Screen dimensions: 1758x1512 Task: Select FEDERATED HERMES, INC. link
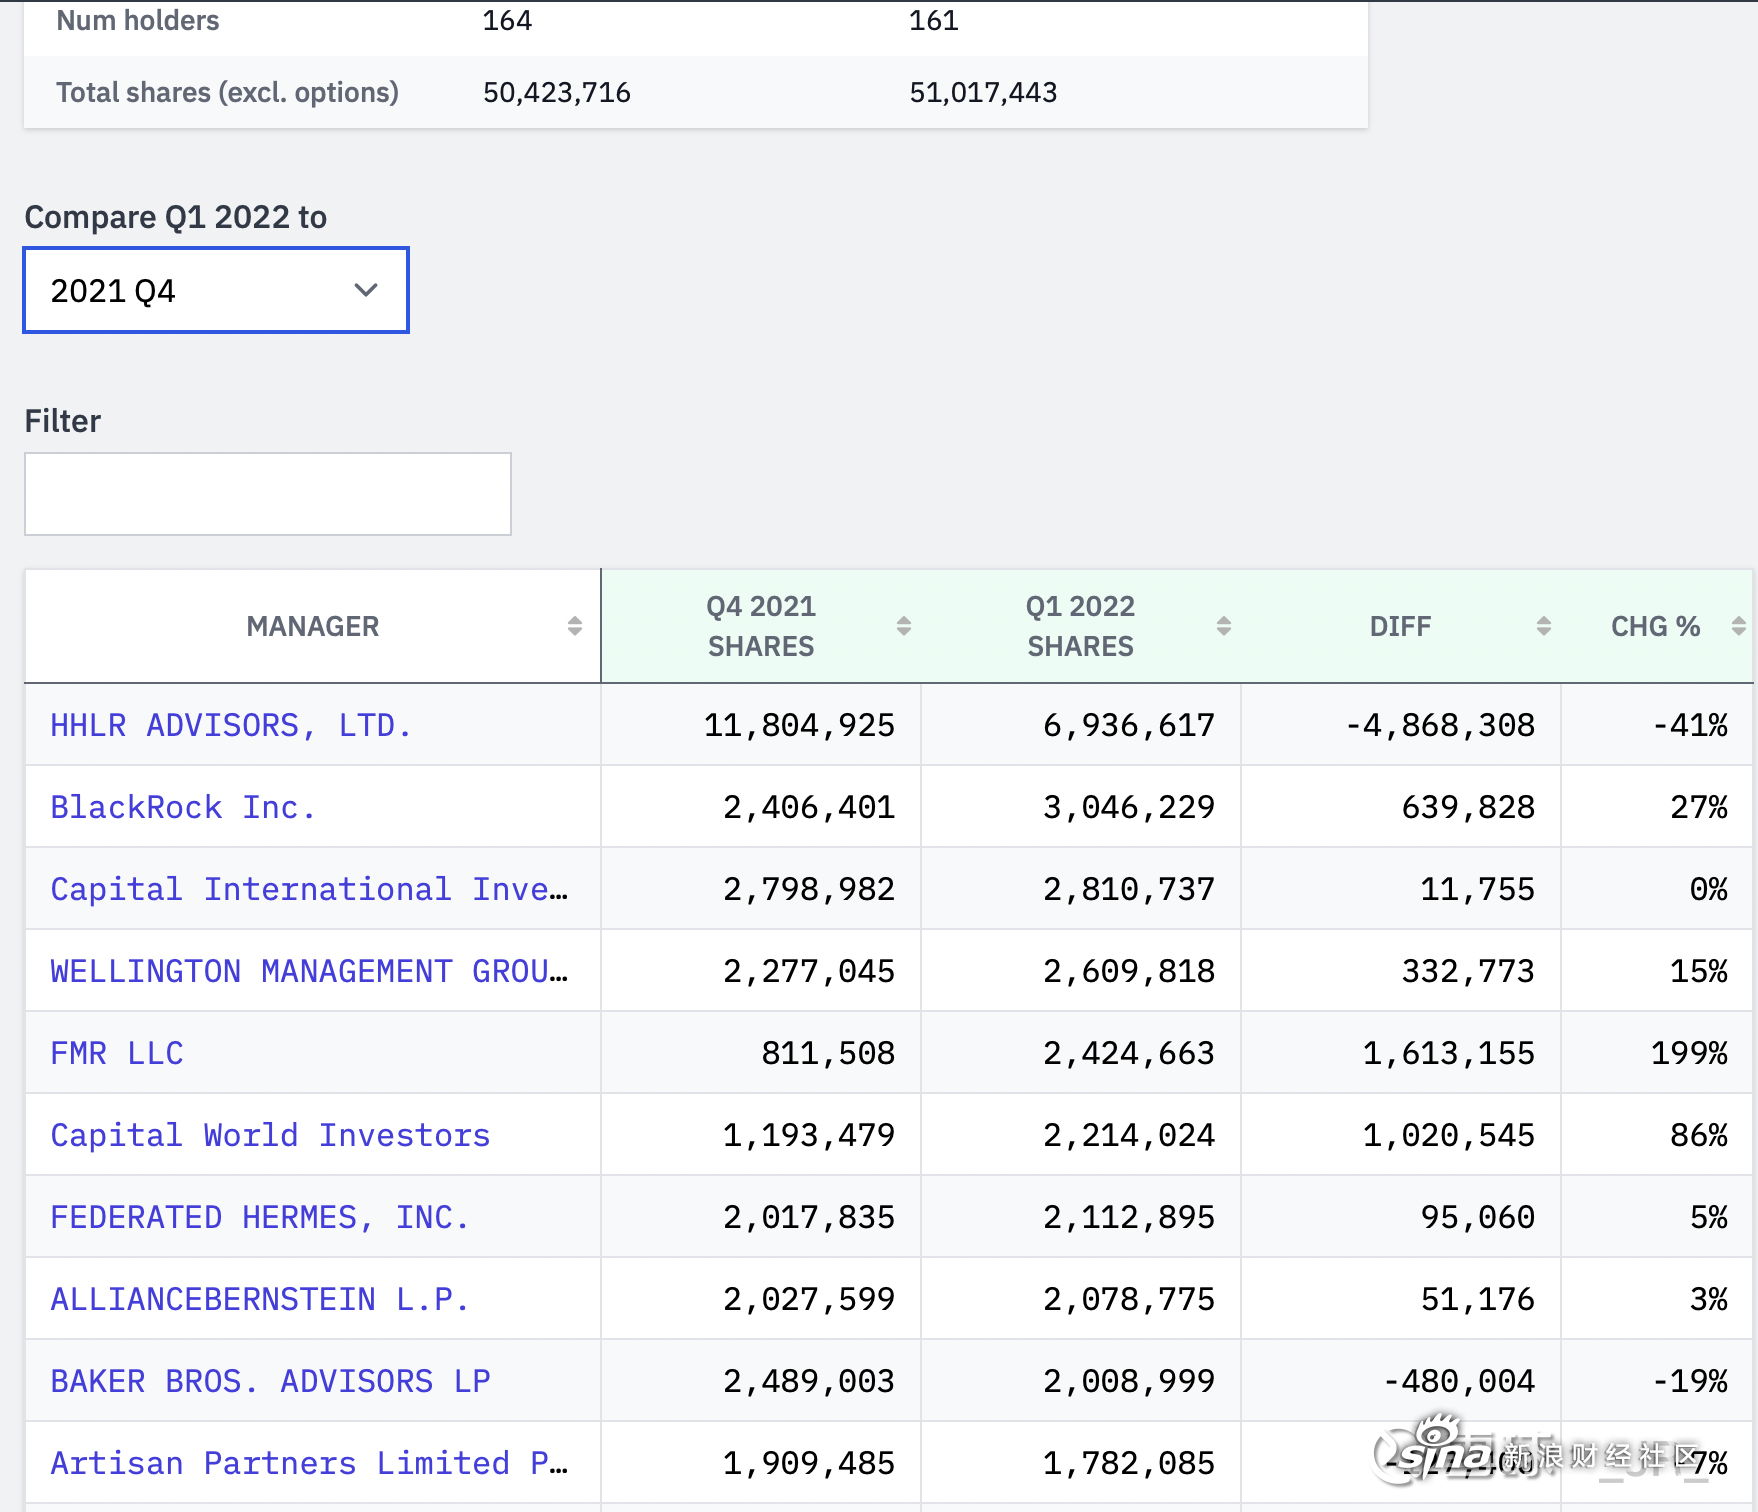point(260,1217)
